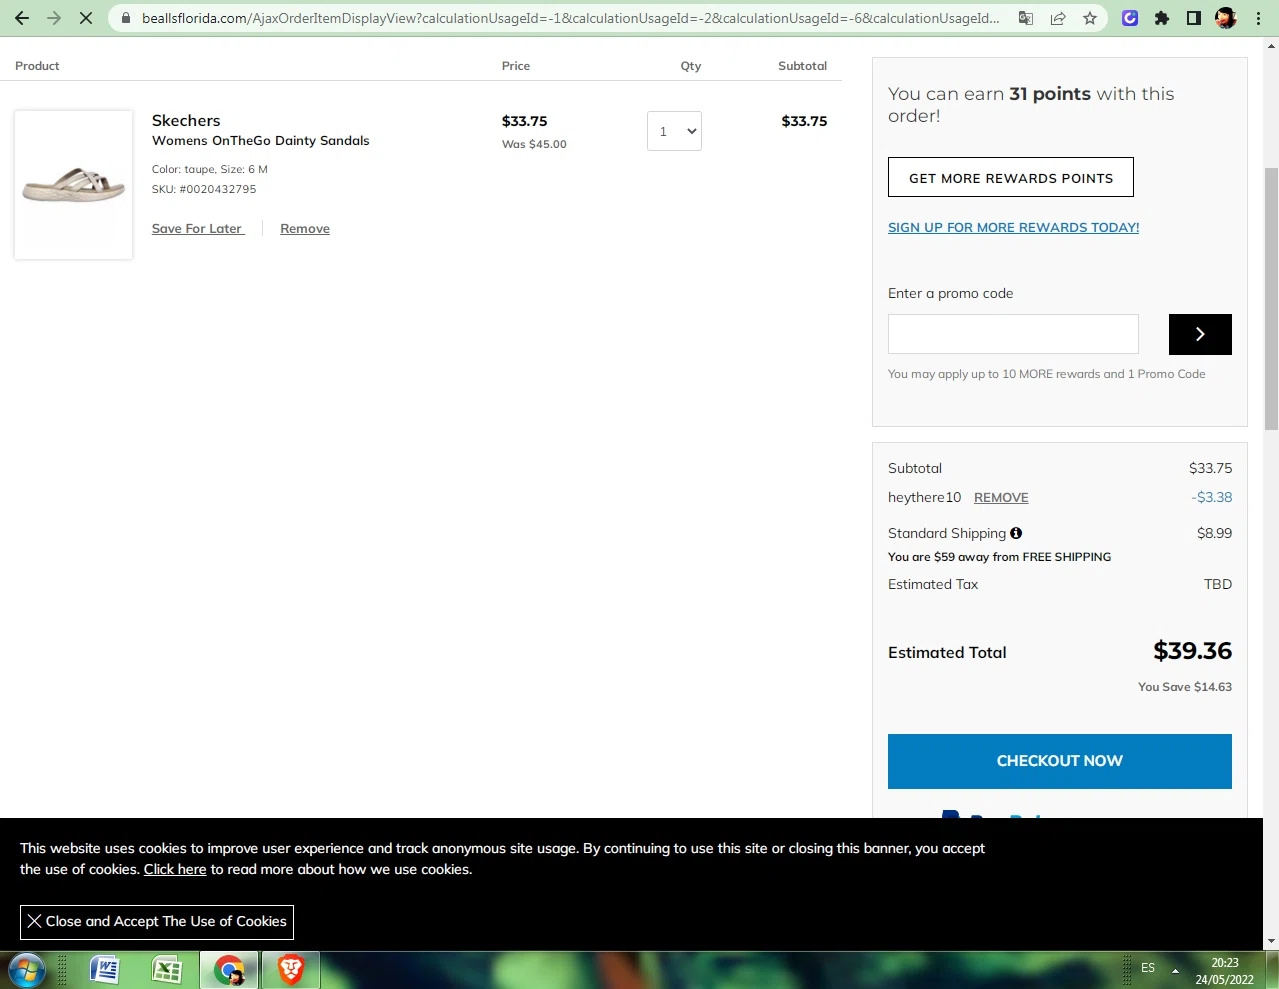
Task: Open Skechers sandal product thumbnail
Action: click(x=74, y=185)
